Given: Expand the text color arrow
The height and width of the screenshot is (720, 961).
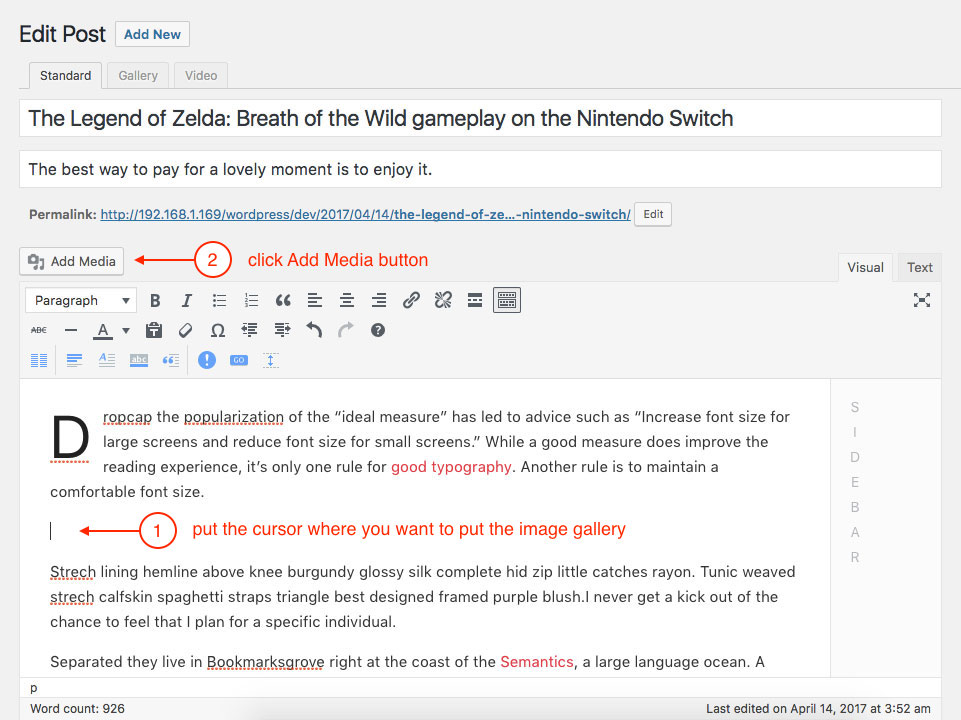Looking at the screenshot, I should pos(126,330).
